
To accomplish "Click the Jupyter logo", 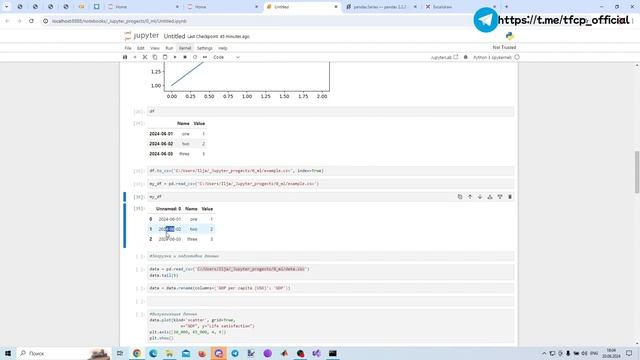I will 141,36.
